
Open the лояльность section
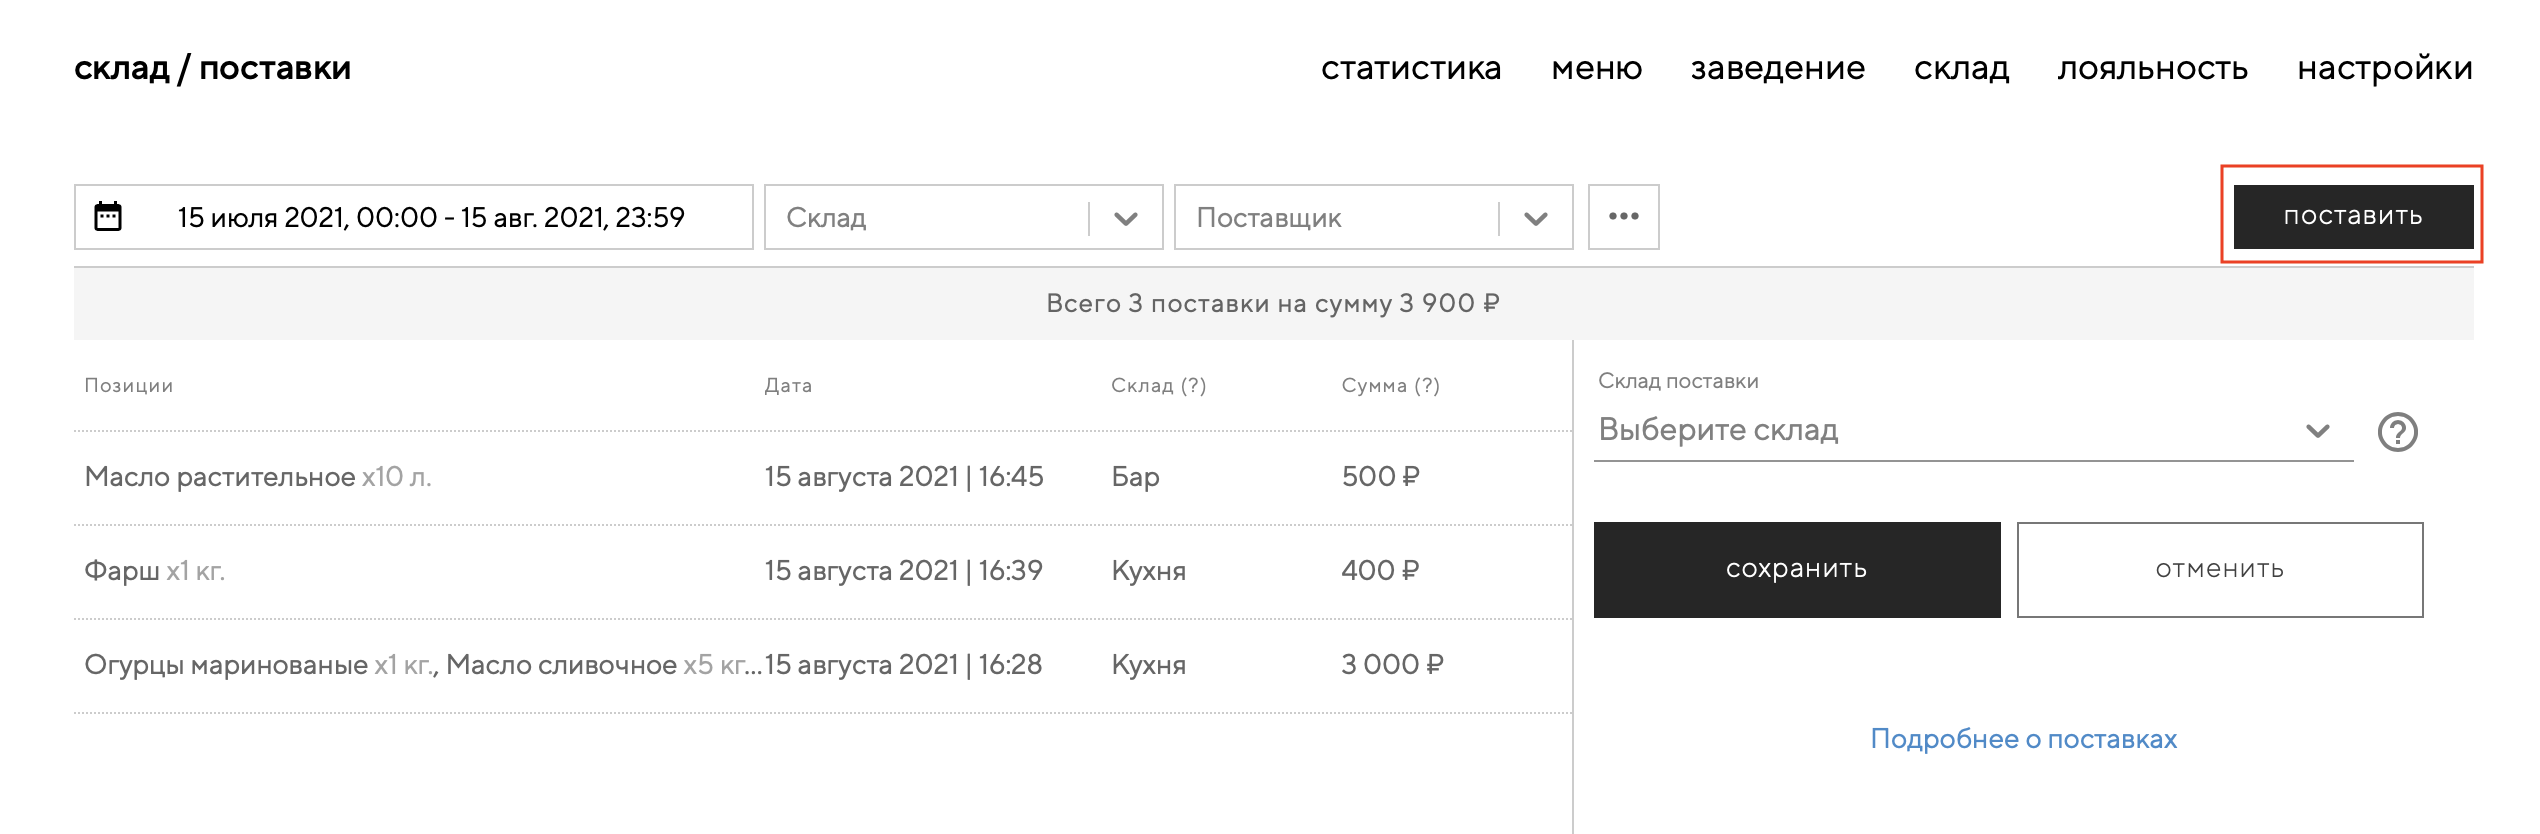coord(2152,68)
